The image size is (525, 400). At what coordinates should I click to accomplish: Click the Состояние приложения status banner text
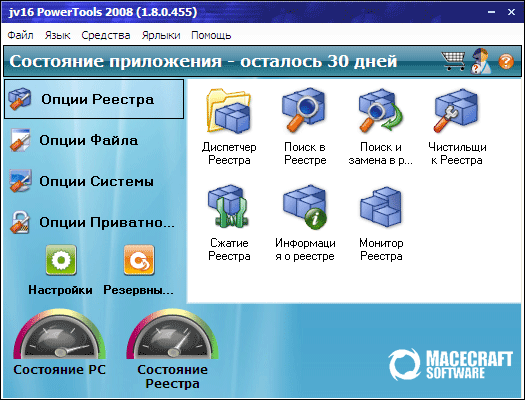pyautogui.click(x=203, y=61)
